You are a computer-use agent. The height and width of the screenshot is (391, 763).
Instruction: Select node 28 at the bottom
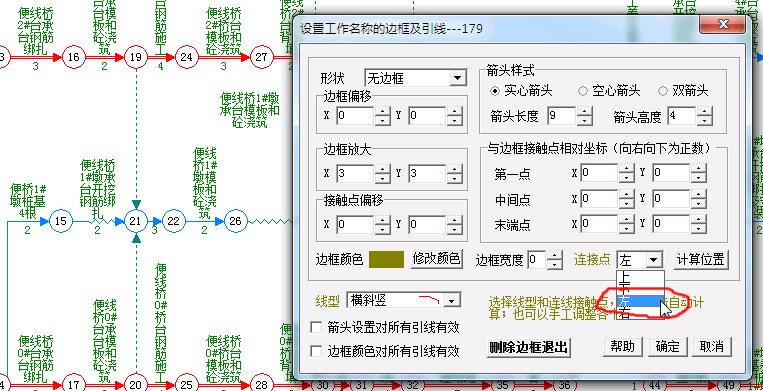coord(262,385)
